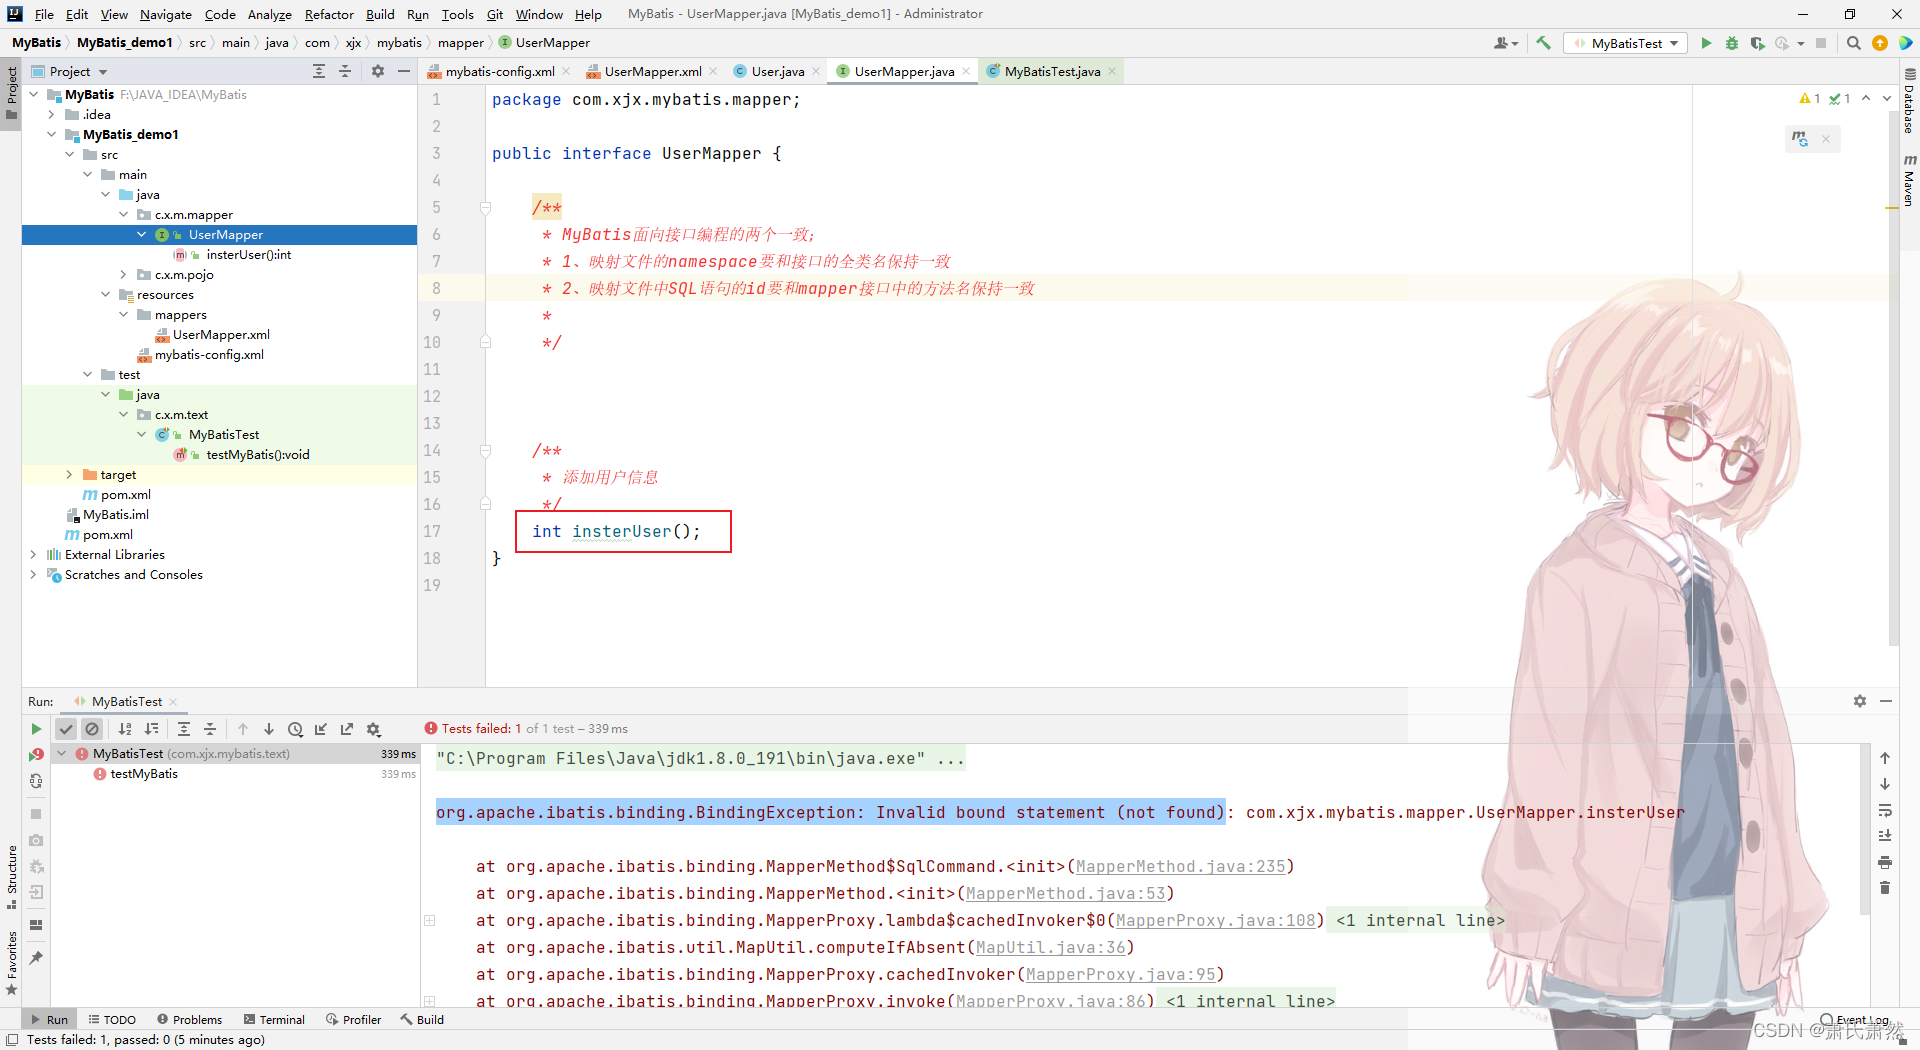Switch to UserMapper.xml editor tab
The width and height of the screenshot is (1920, 1050).
(x=651, y=71)
